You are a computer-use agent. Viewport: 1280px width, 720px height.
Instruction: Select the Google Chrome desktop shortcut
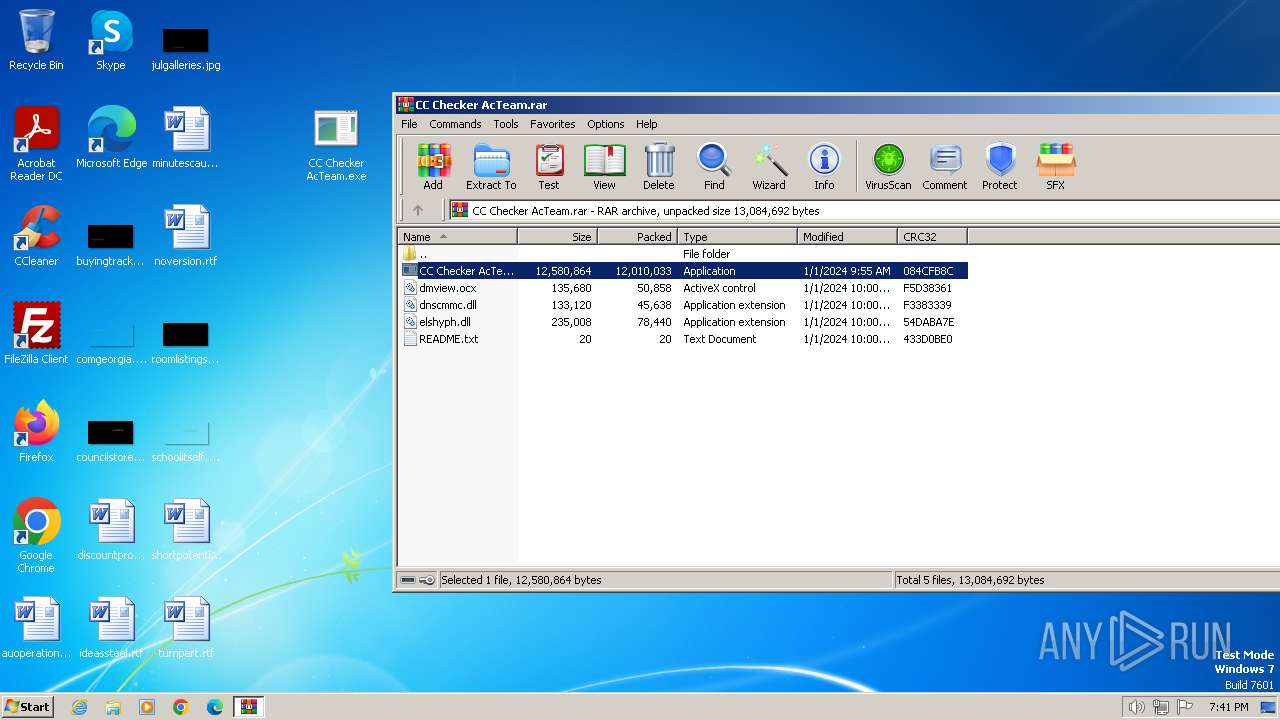36,536
